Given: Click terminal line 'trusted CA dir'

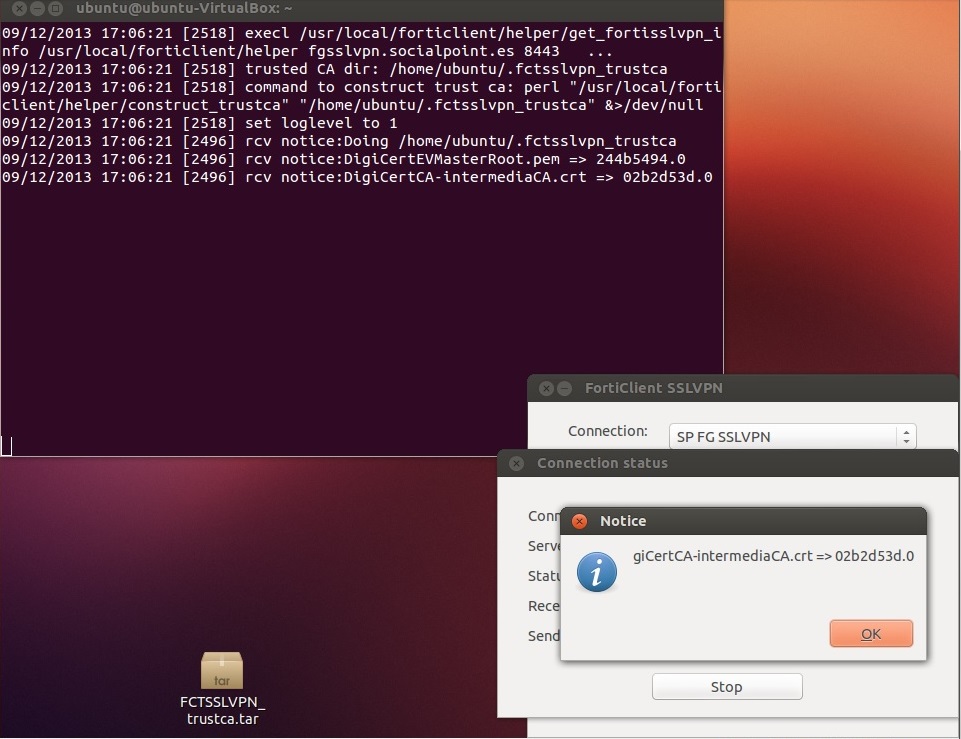Looking at the screenshot, I should pos(335,69).
